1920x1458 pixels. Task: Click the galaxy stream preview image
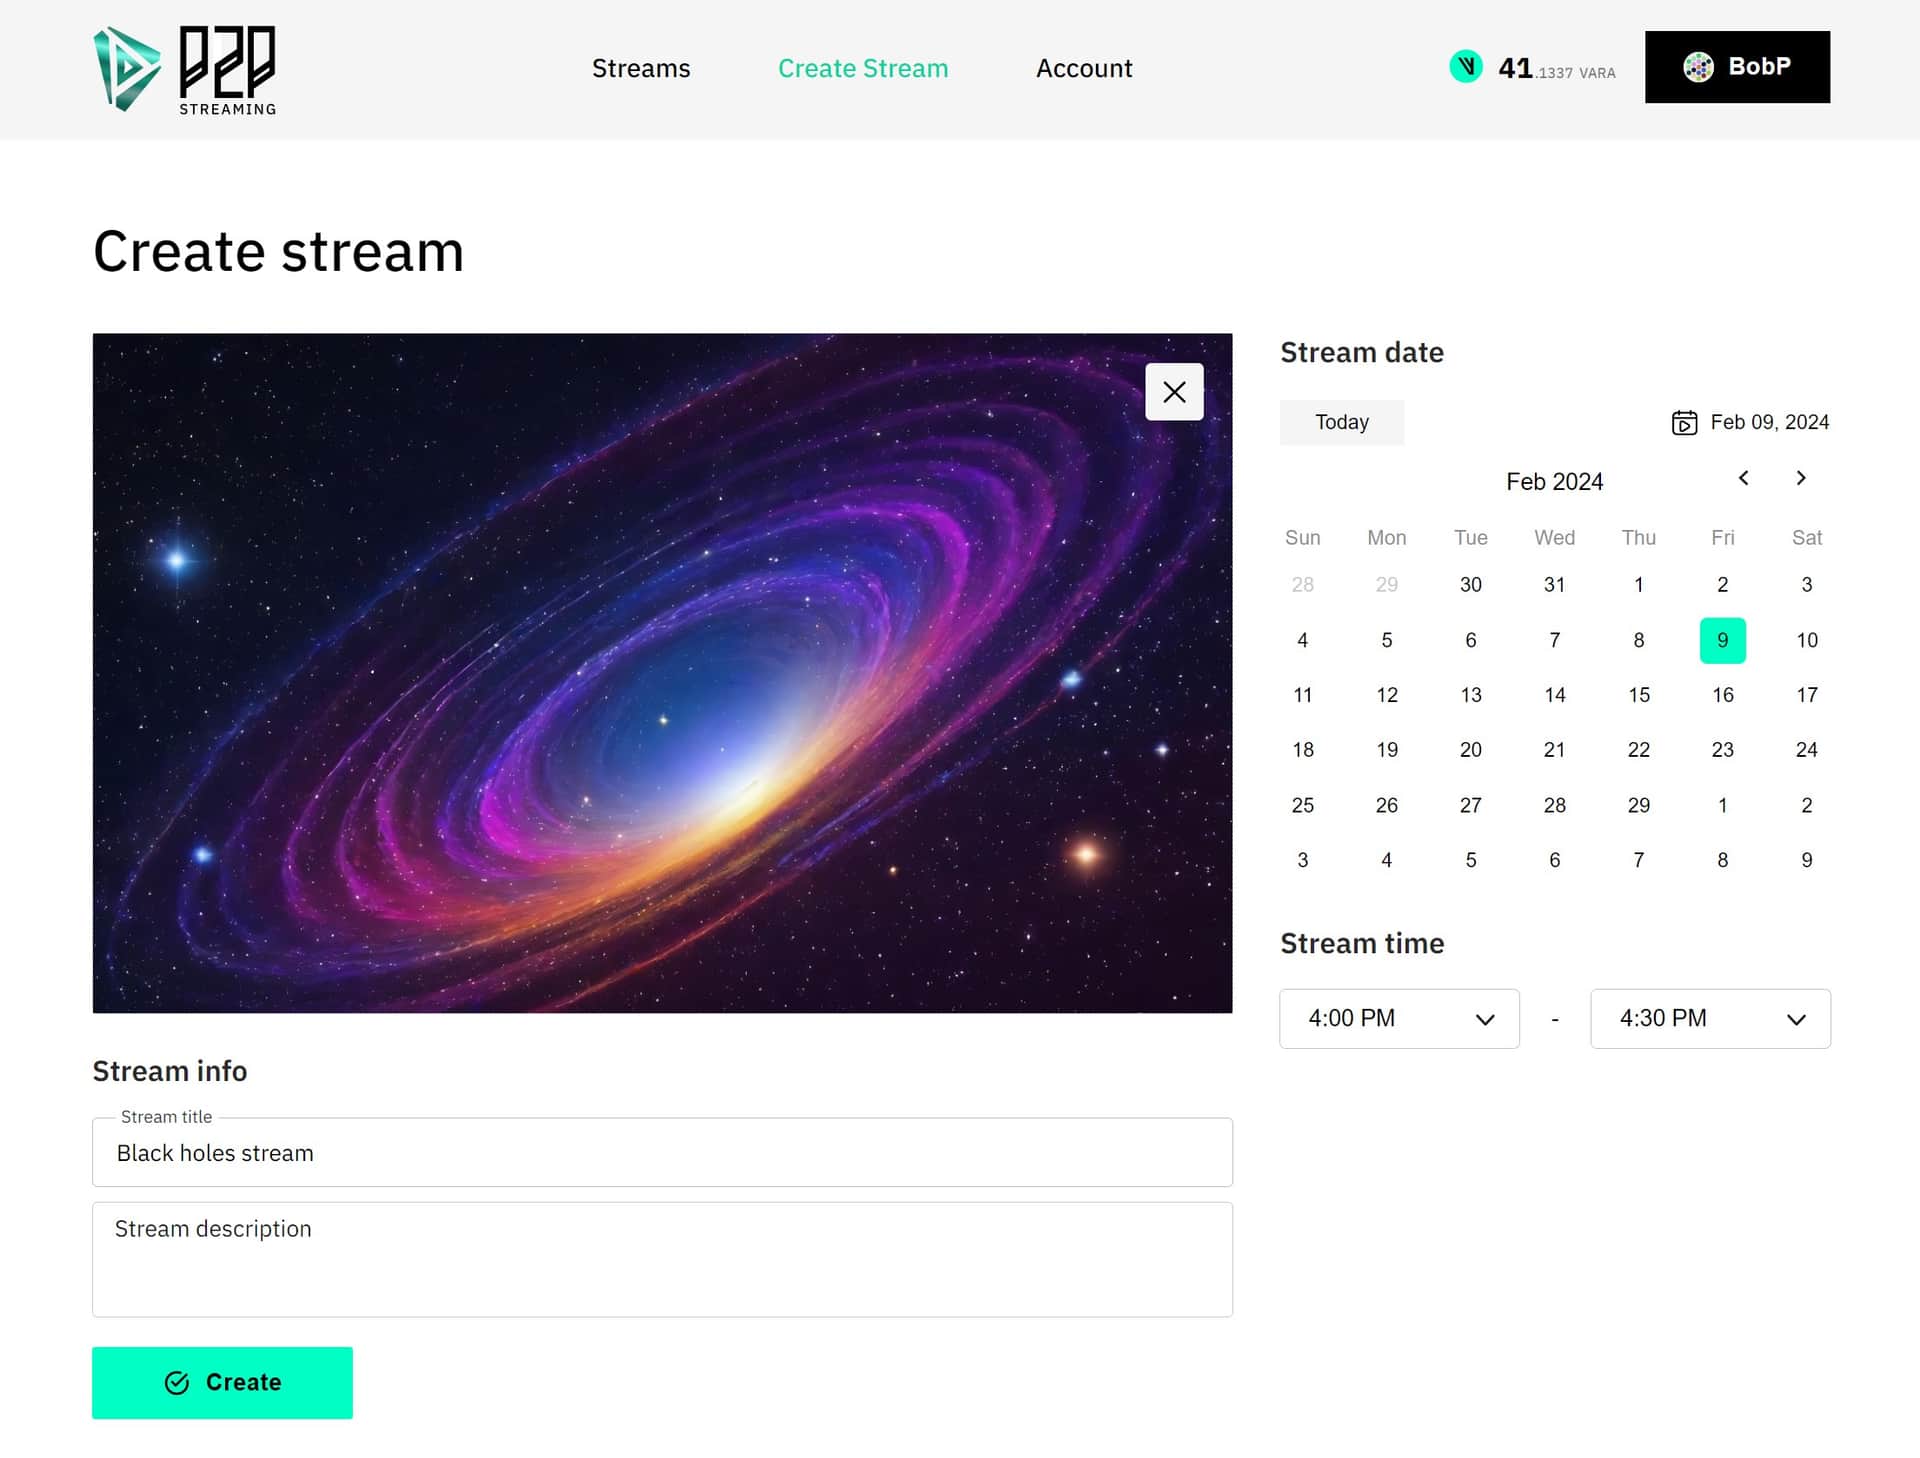click(662, 673)
